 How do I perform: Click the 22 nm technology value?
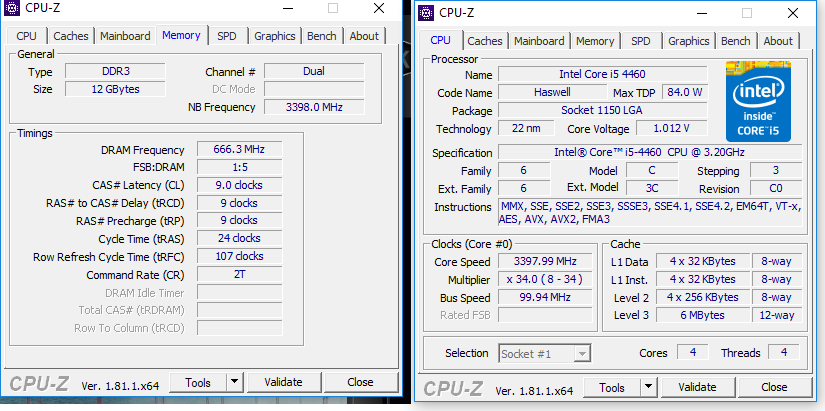click(x=526, y=128)
